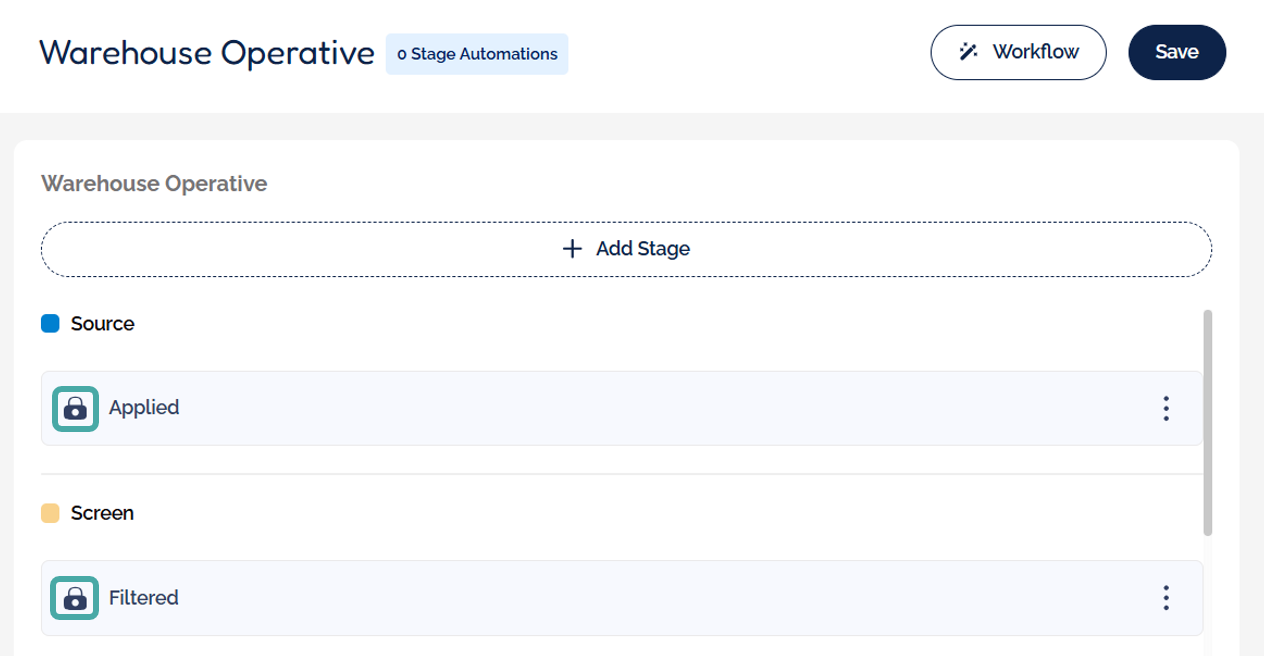The height and width of the screenshot is (656, 1264).
Task: Click the gray Warehouse Operative section heading
Action: [154, 184]
